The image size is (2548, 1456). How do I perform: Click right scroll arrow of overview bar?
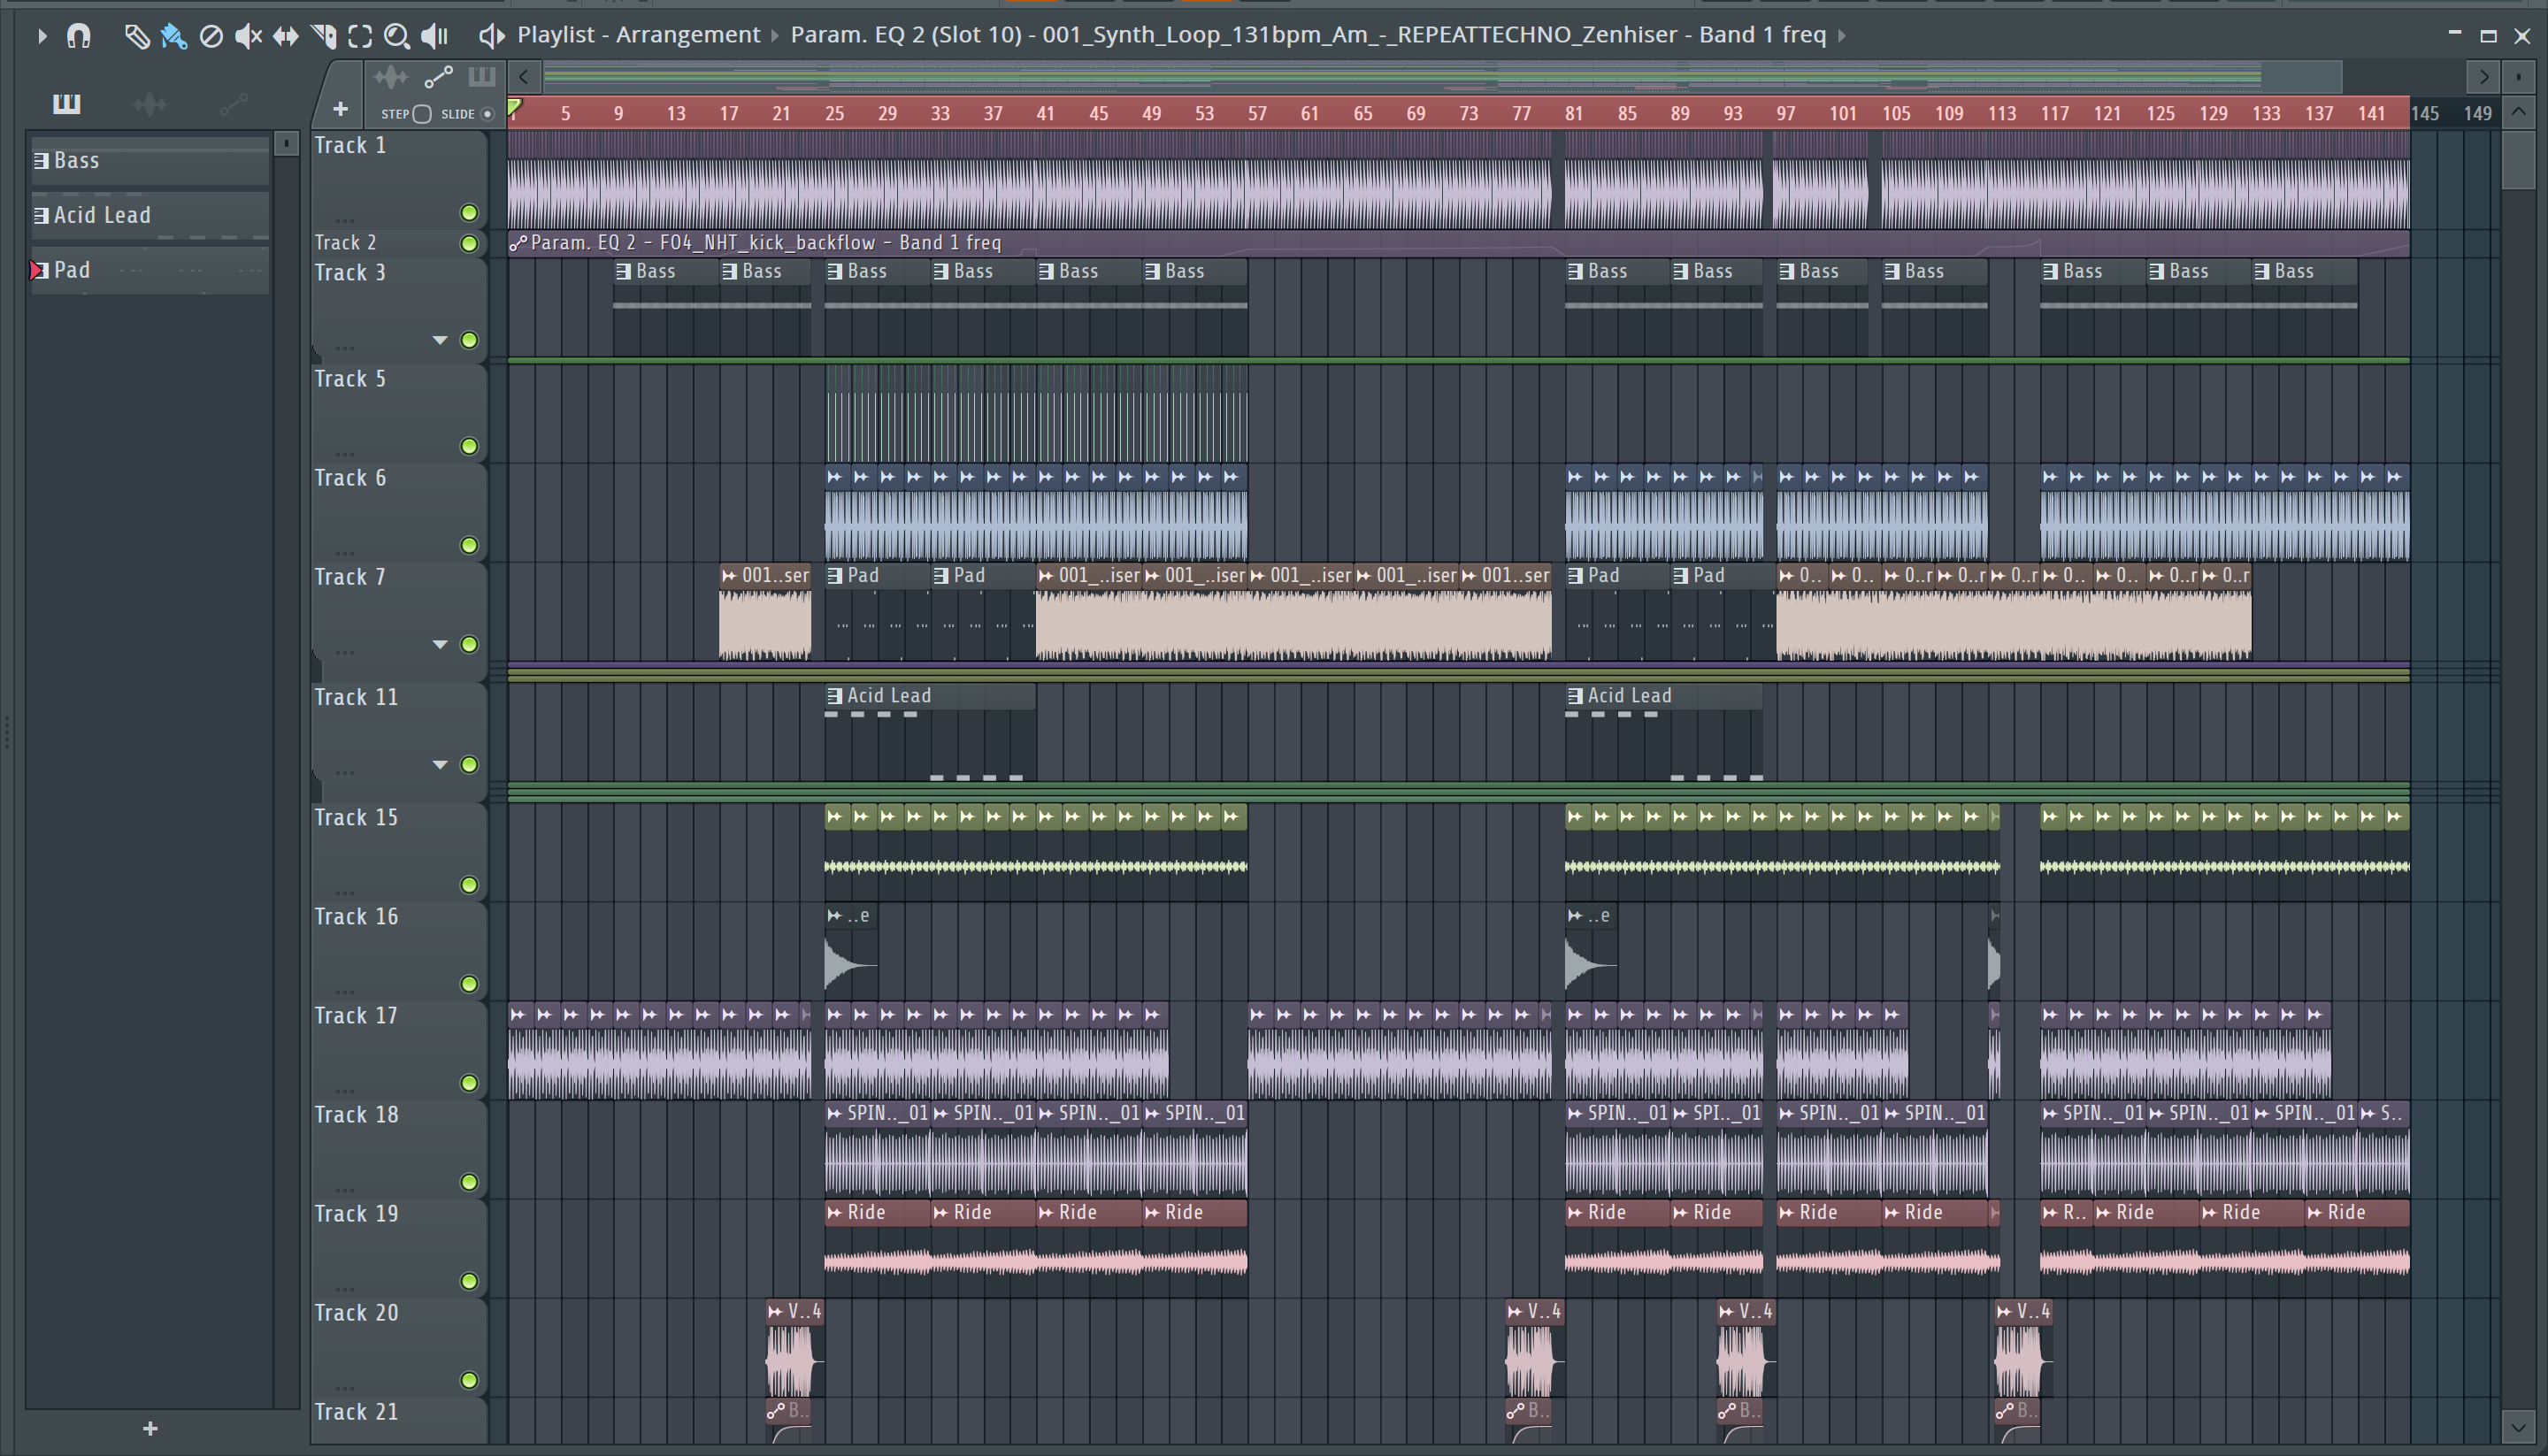click(2483, 77)
